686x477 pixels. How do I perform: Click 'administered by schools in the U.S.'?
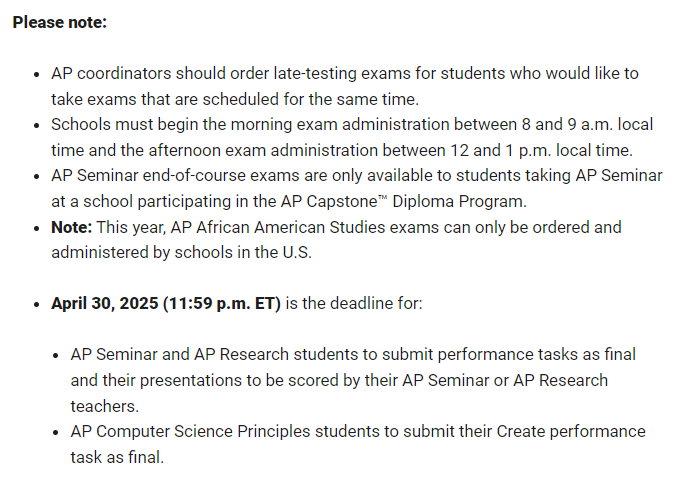click(x=181, y=253)
